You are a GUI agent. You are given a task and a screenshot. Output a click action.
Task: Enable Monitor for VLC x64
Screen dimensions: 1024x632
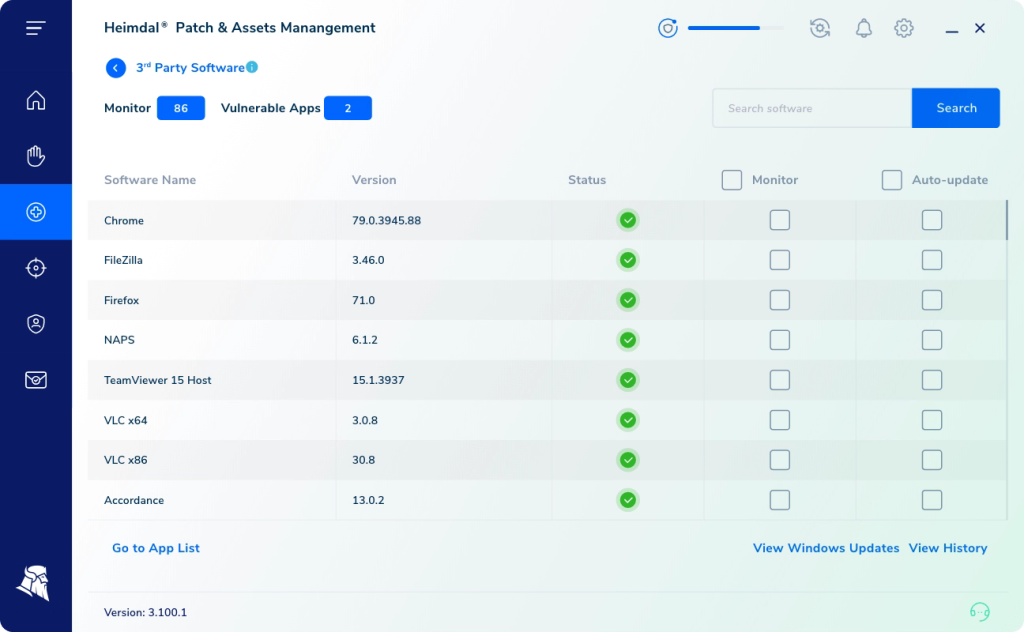pos(780,420)
